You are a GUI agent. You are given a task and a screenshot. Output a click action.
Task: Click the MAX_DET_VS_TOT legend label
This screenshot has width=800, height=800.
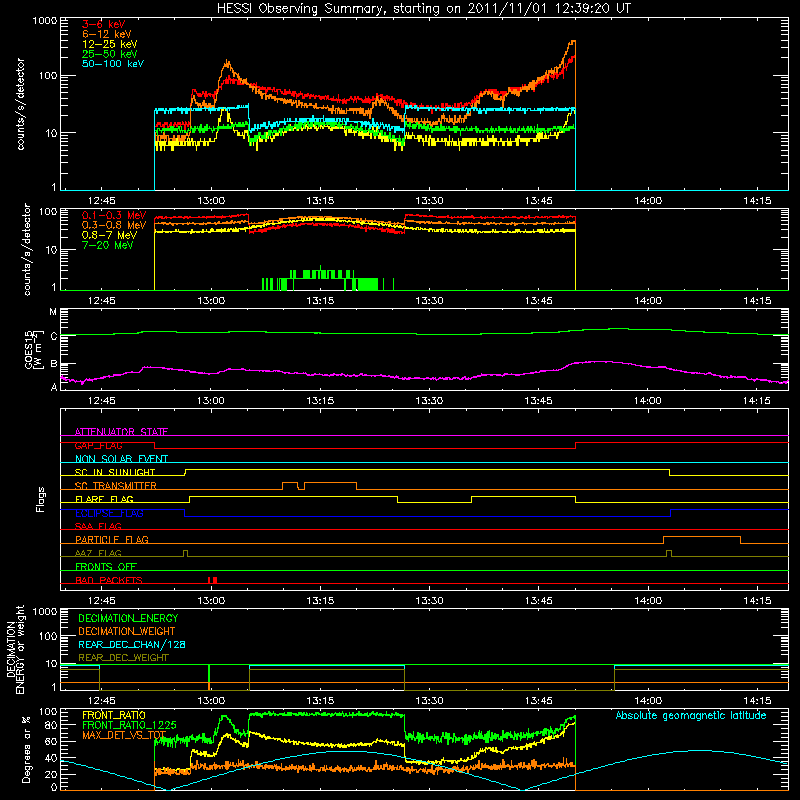coord(124,735)
